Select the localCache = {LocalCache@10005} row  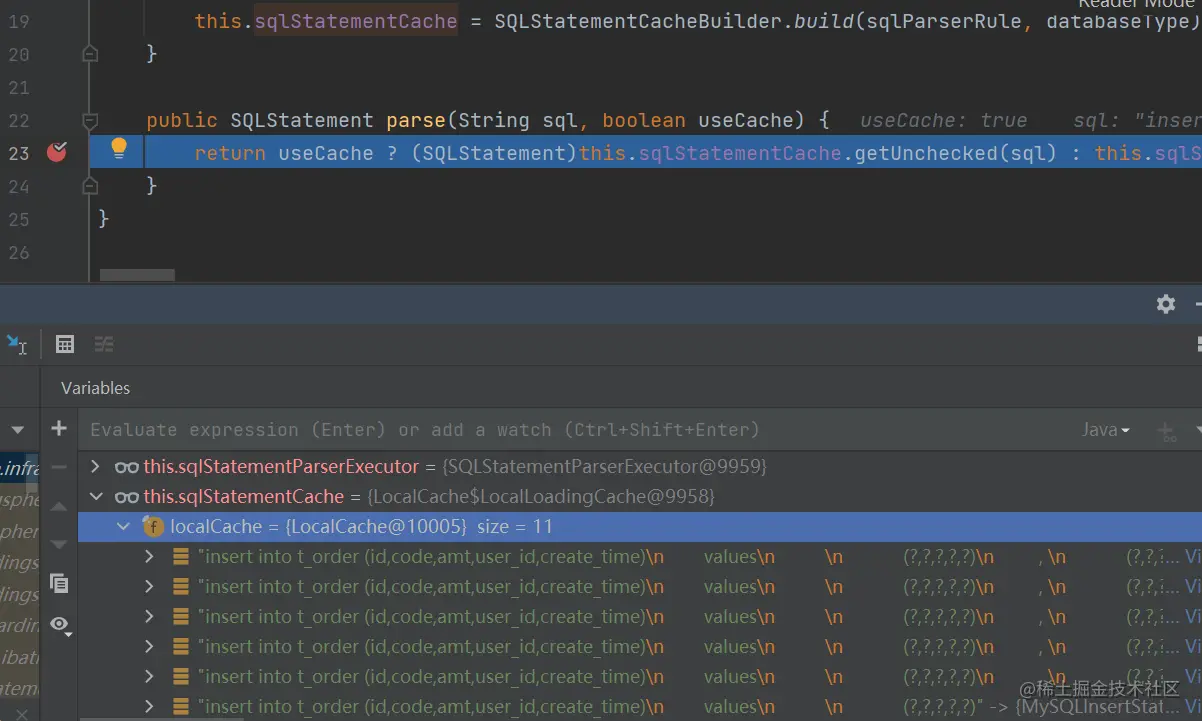tap(640, 527)
